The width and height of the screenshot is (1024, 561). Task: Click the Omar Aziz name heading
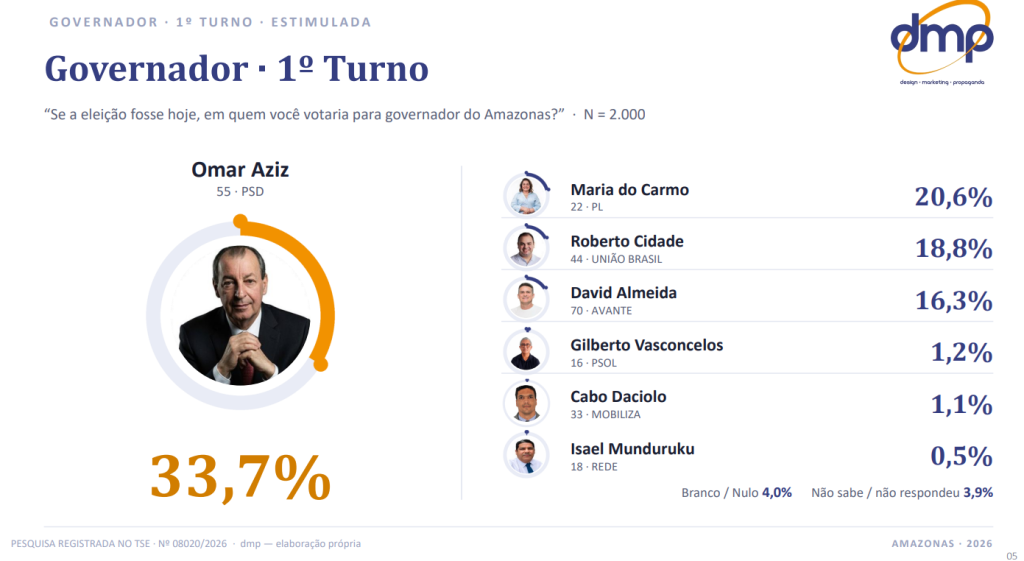click(x=240, y=170)
